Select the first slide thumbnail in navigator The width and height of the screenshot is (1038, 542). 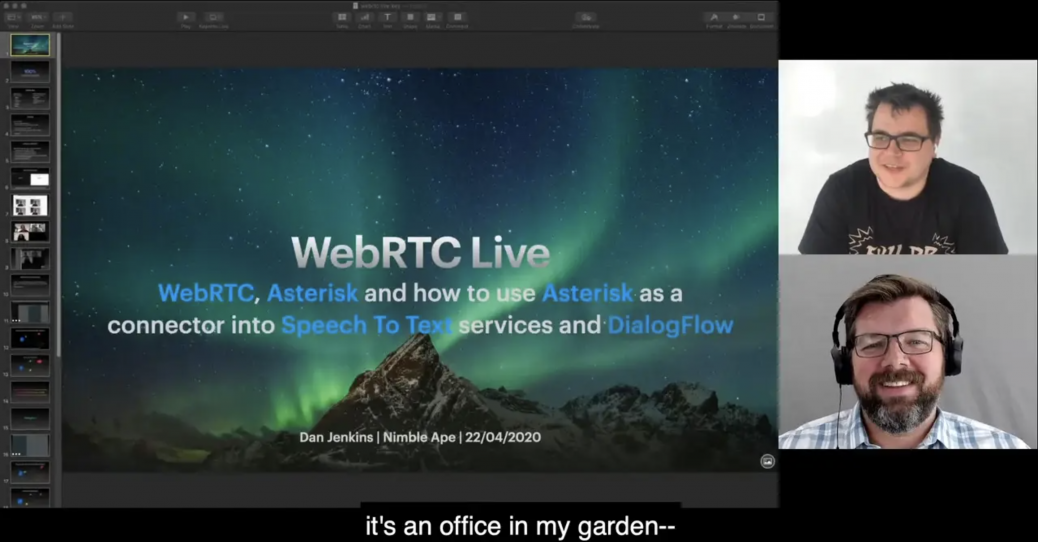pos(30,45)
